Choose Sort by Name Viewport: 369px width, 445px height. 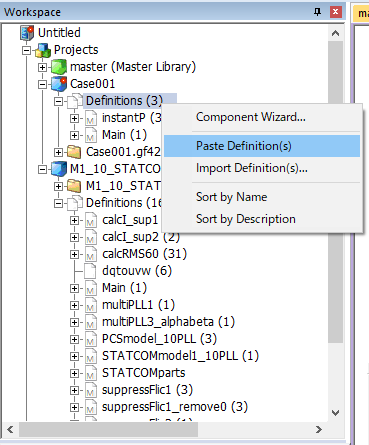(231, 197)
